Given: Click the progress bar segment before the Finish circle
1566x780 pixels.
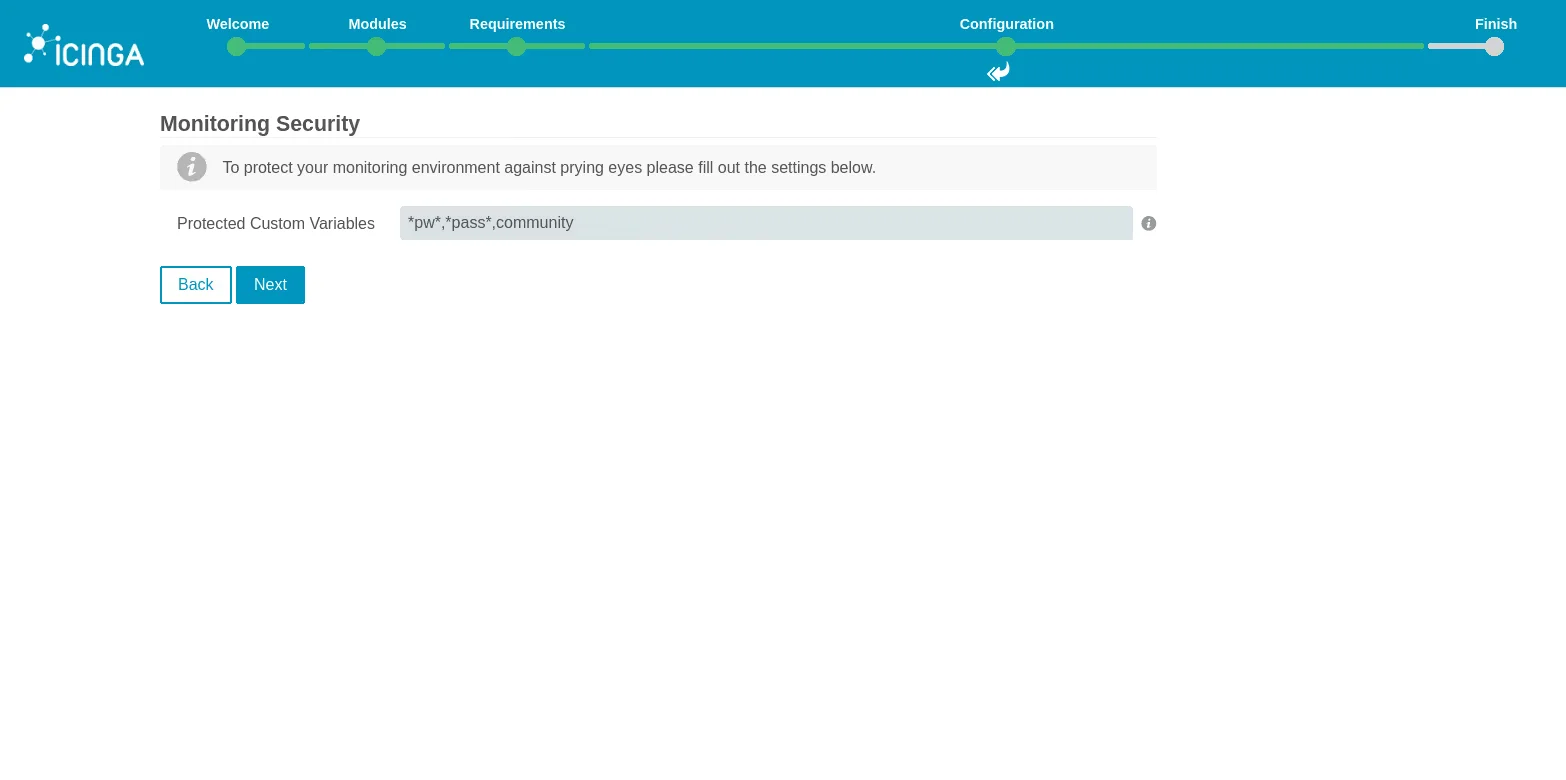Looking at the screenshot, I should tap(1455, 46).
